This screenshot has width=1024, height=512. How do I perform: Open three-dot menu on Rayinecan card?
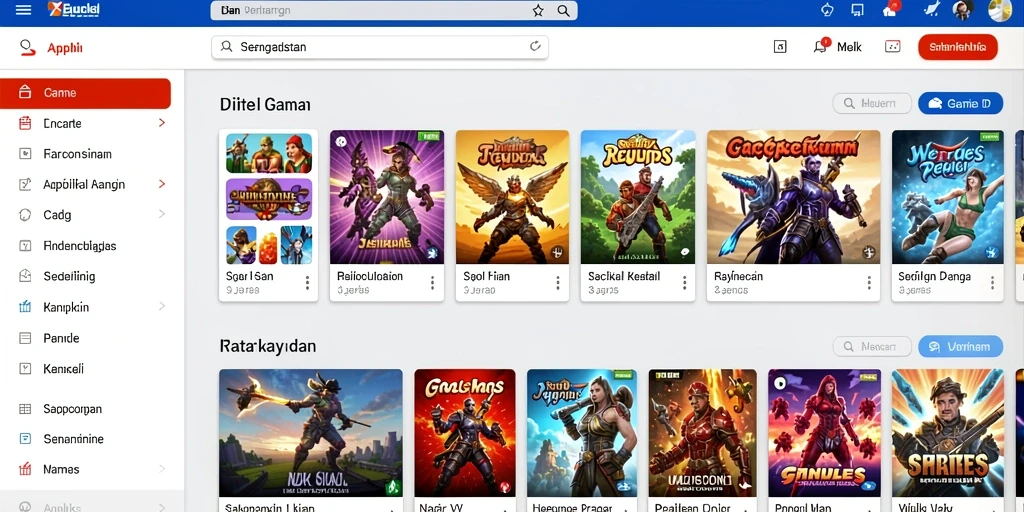pyautogui.click(x=869, y=283)
